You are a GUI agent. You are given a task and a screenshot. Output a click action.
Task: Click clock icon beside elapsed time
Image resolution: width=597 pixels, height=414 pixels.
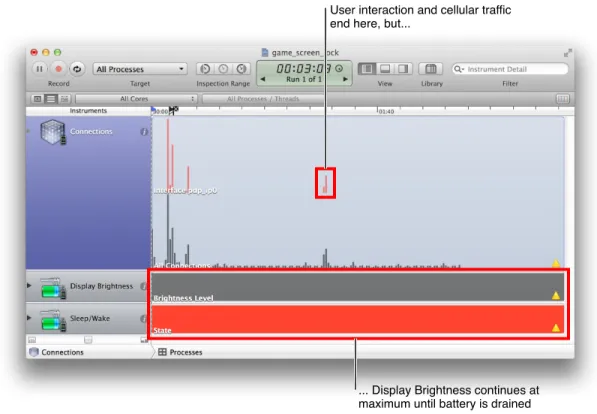[339, 69]
